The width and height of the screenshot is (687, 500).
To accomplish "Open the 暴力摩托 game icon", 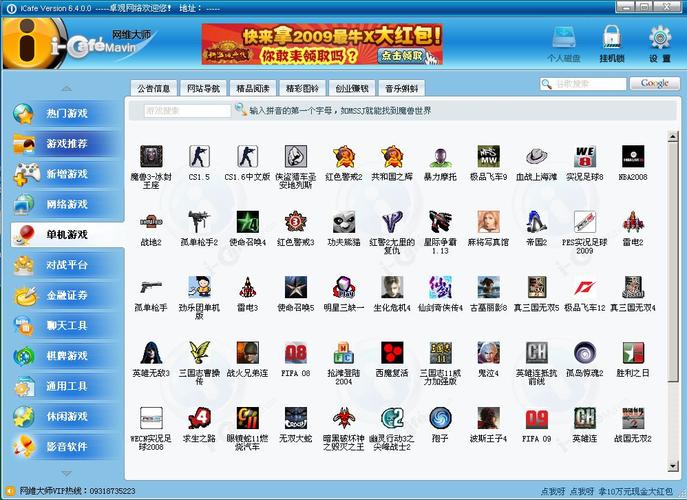I will pos(440,156).
